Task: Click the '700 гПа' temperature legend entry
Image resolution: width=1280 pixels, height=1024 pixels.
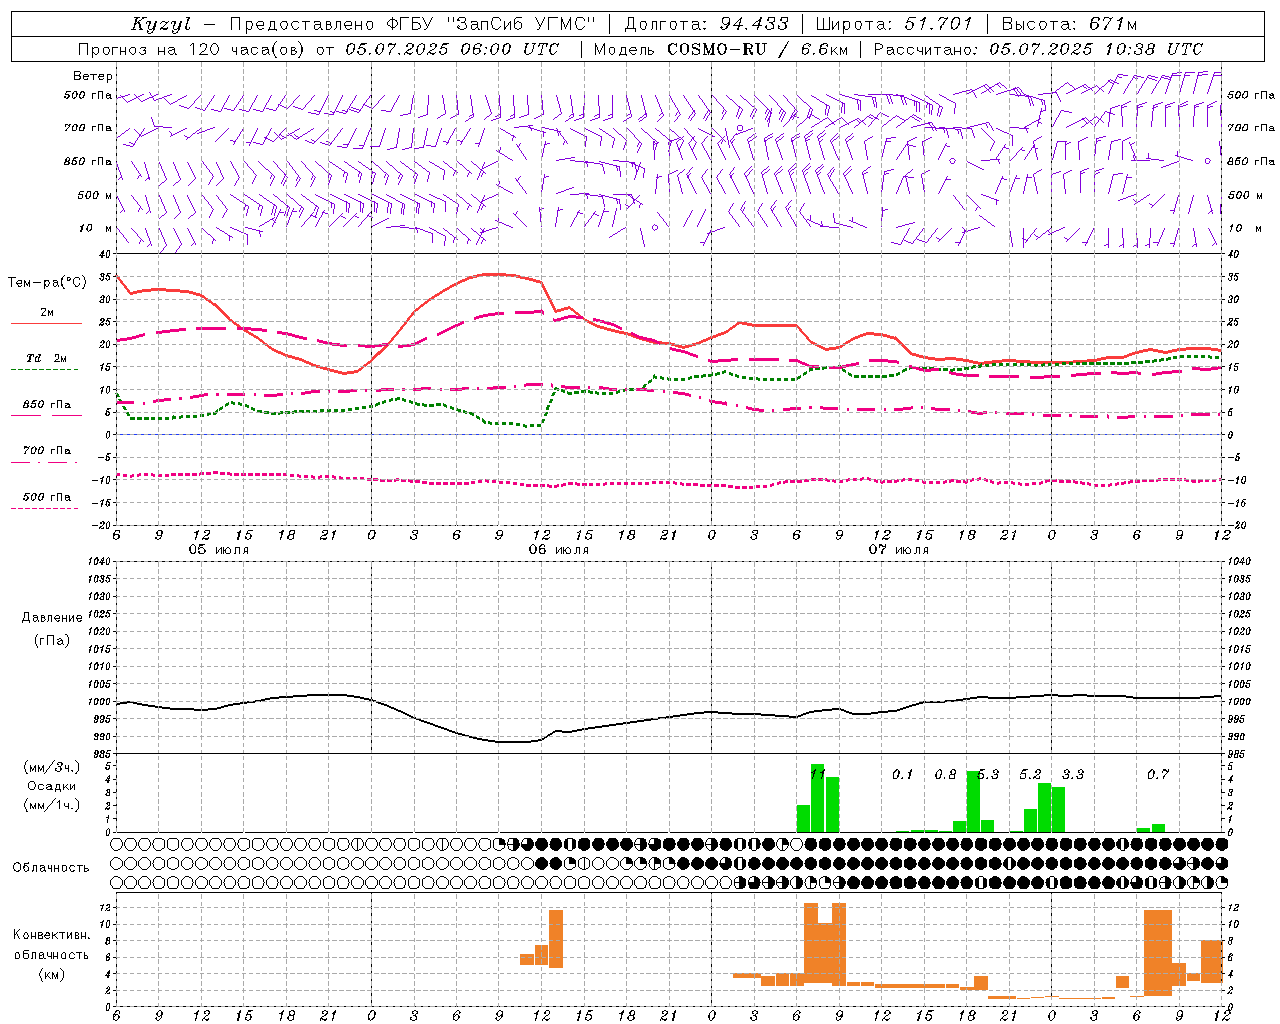Action: point(46,451)
